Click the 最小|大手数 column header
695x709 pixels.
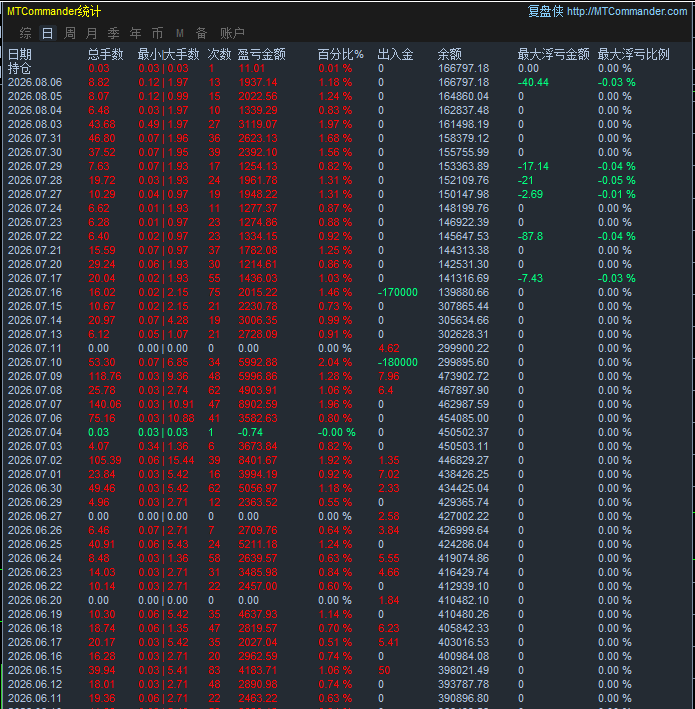tap(168, 55)
